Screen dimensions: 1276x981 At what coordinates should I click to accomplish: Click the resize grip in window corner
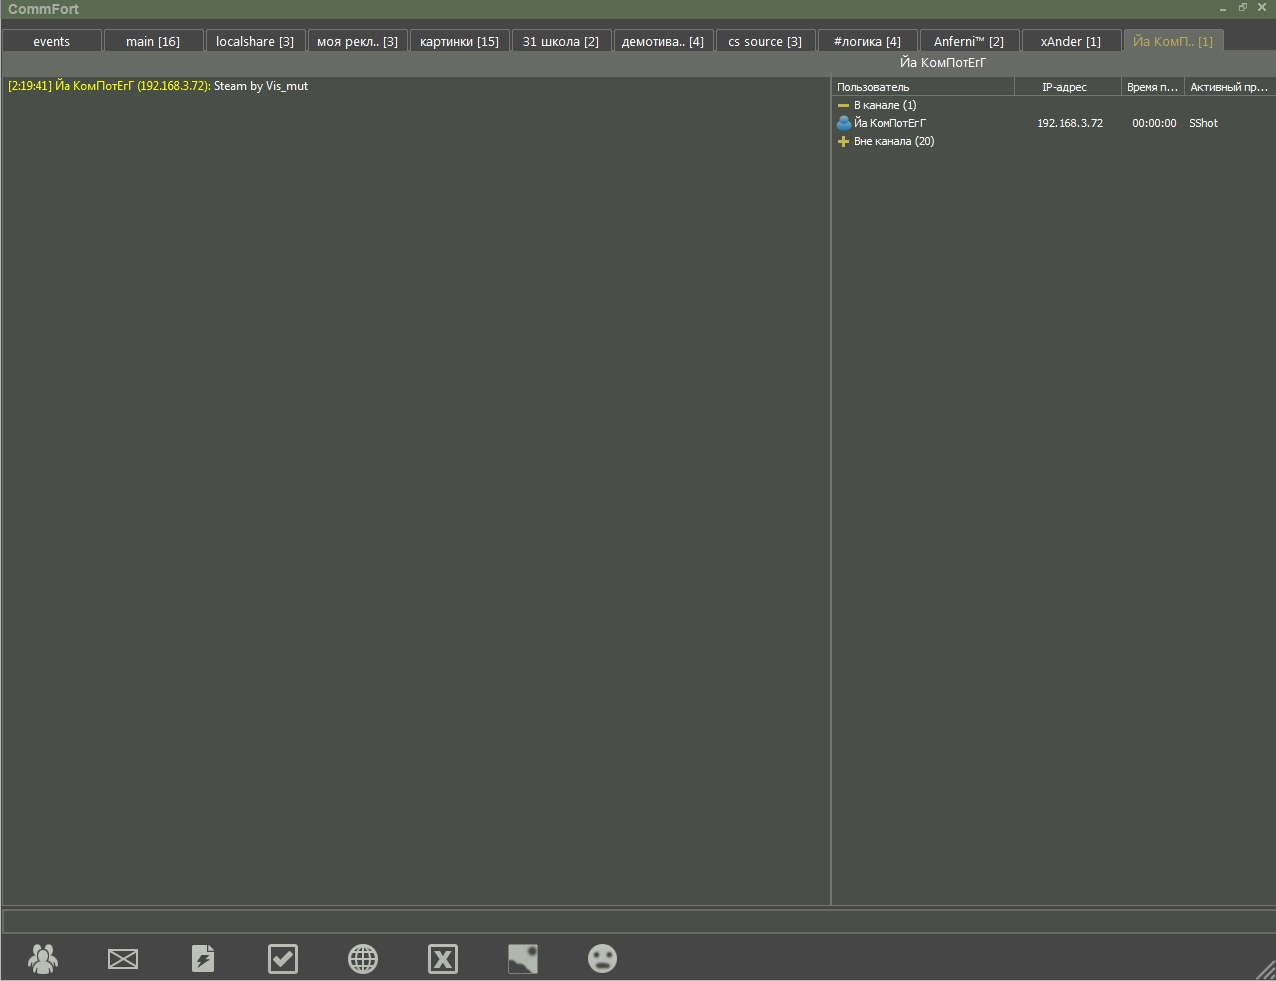1264,968
